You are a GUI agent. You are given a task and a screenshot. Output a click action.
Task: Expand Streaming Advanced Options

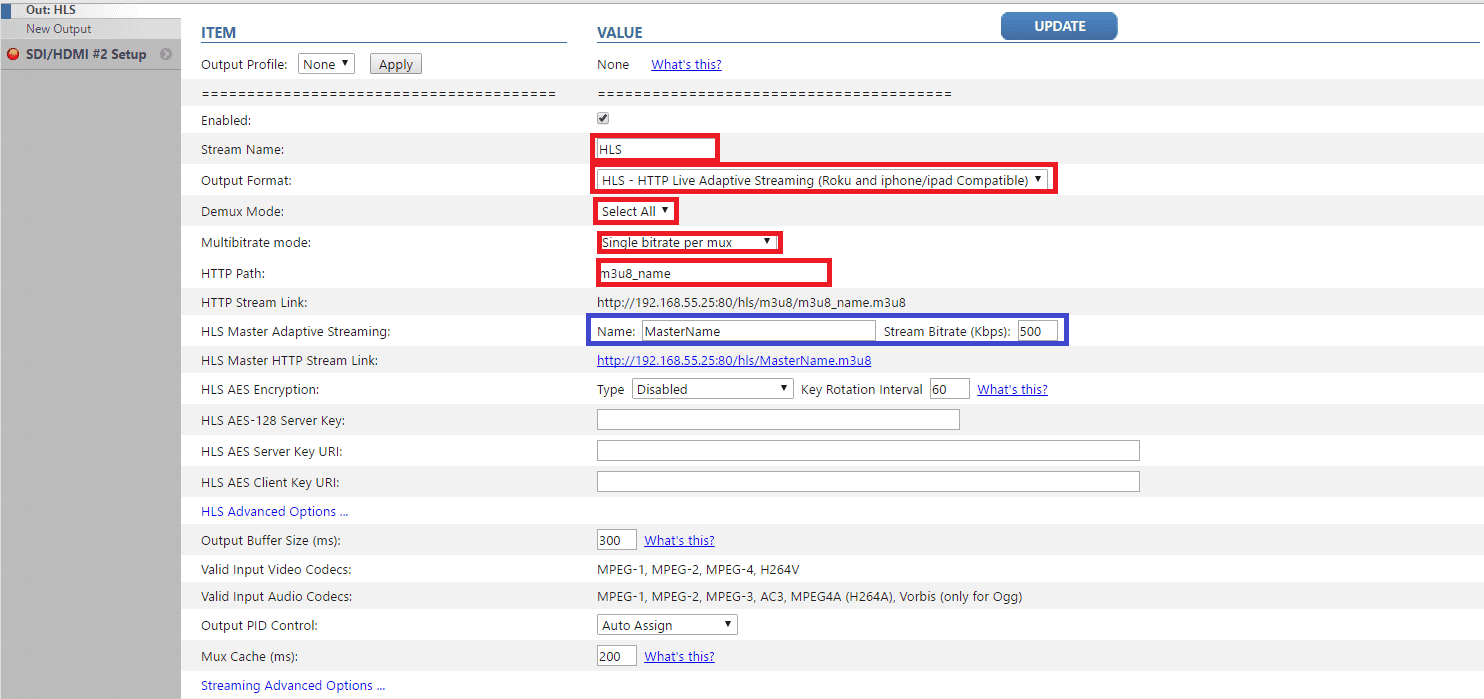coord(293,685)
